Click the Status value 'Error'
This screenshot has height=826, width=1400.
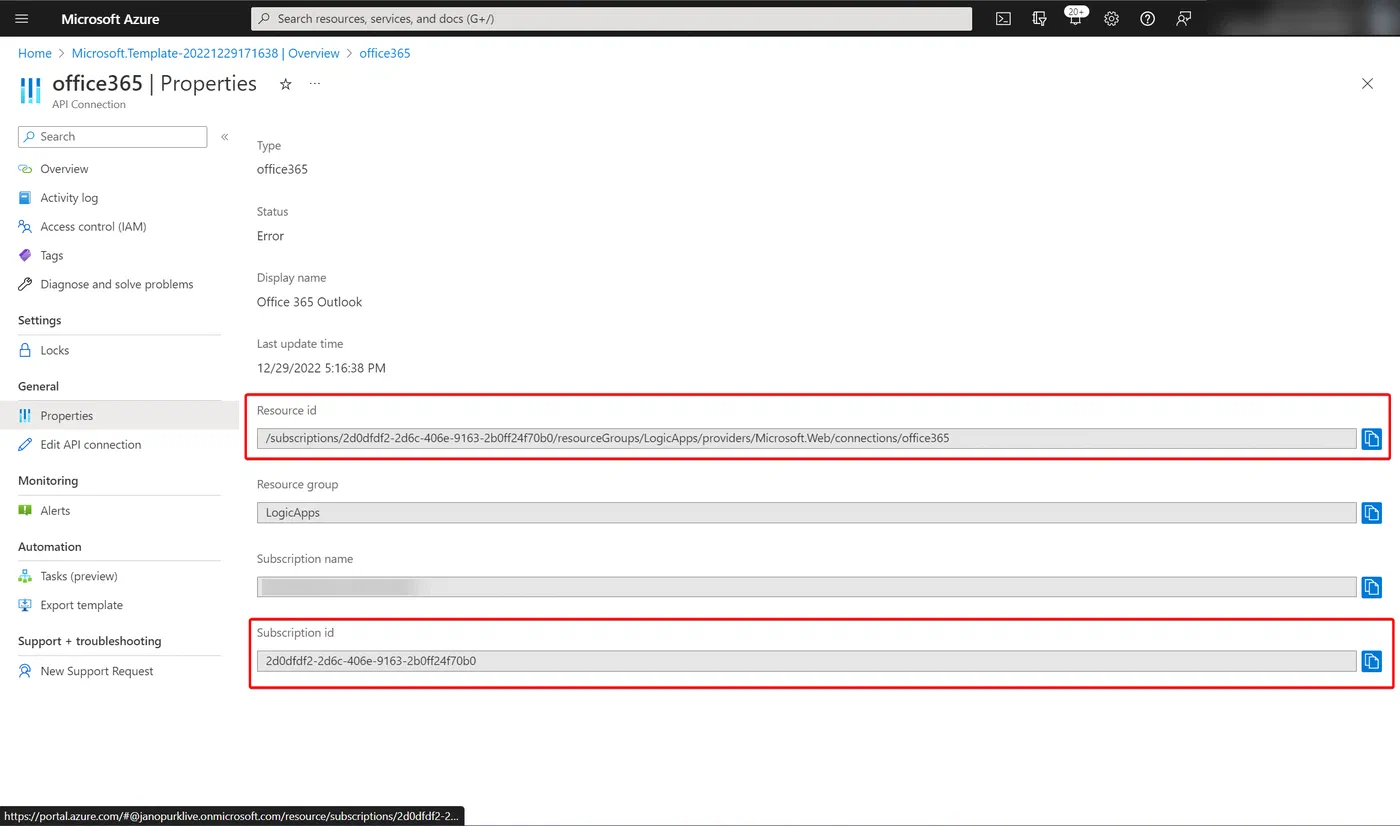270,236
